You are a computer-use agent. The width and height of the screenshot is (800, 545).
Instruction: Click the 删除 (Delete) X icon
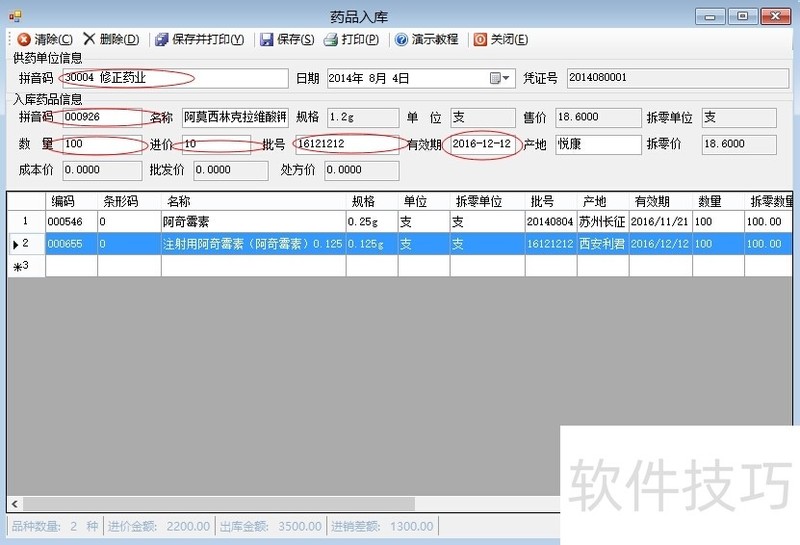click(x=89, y=39)
